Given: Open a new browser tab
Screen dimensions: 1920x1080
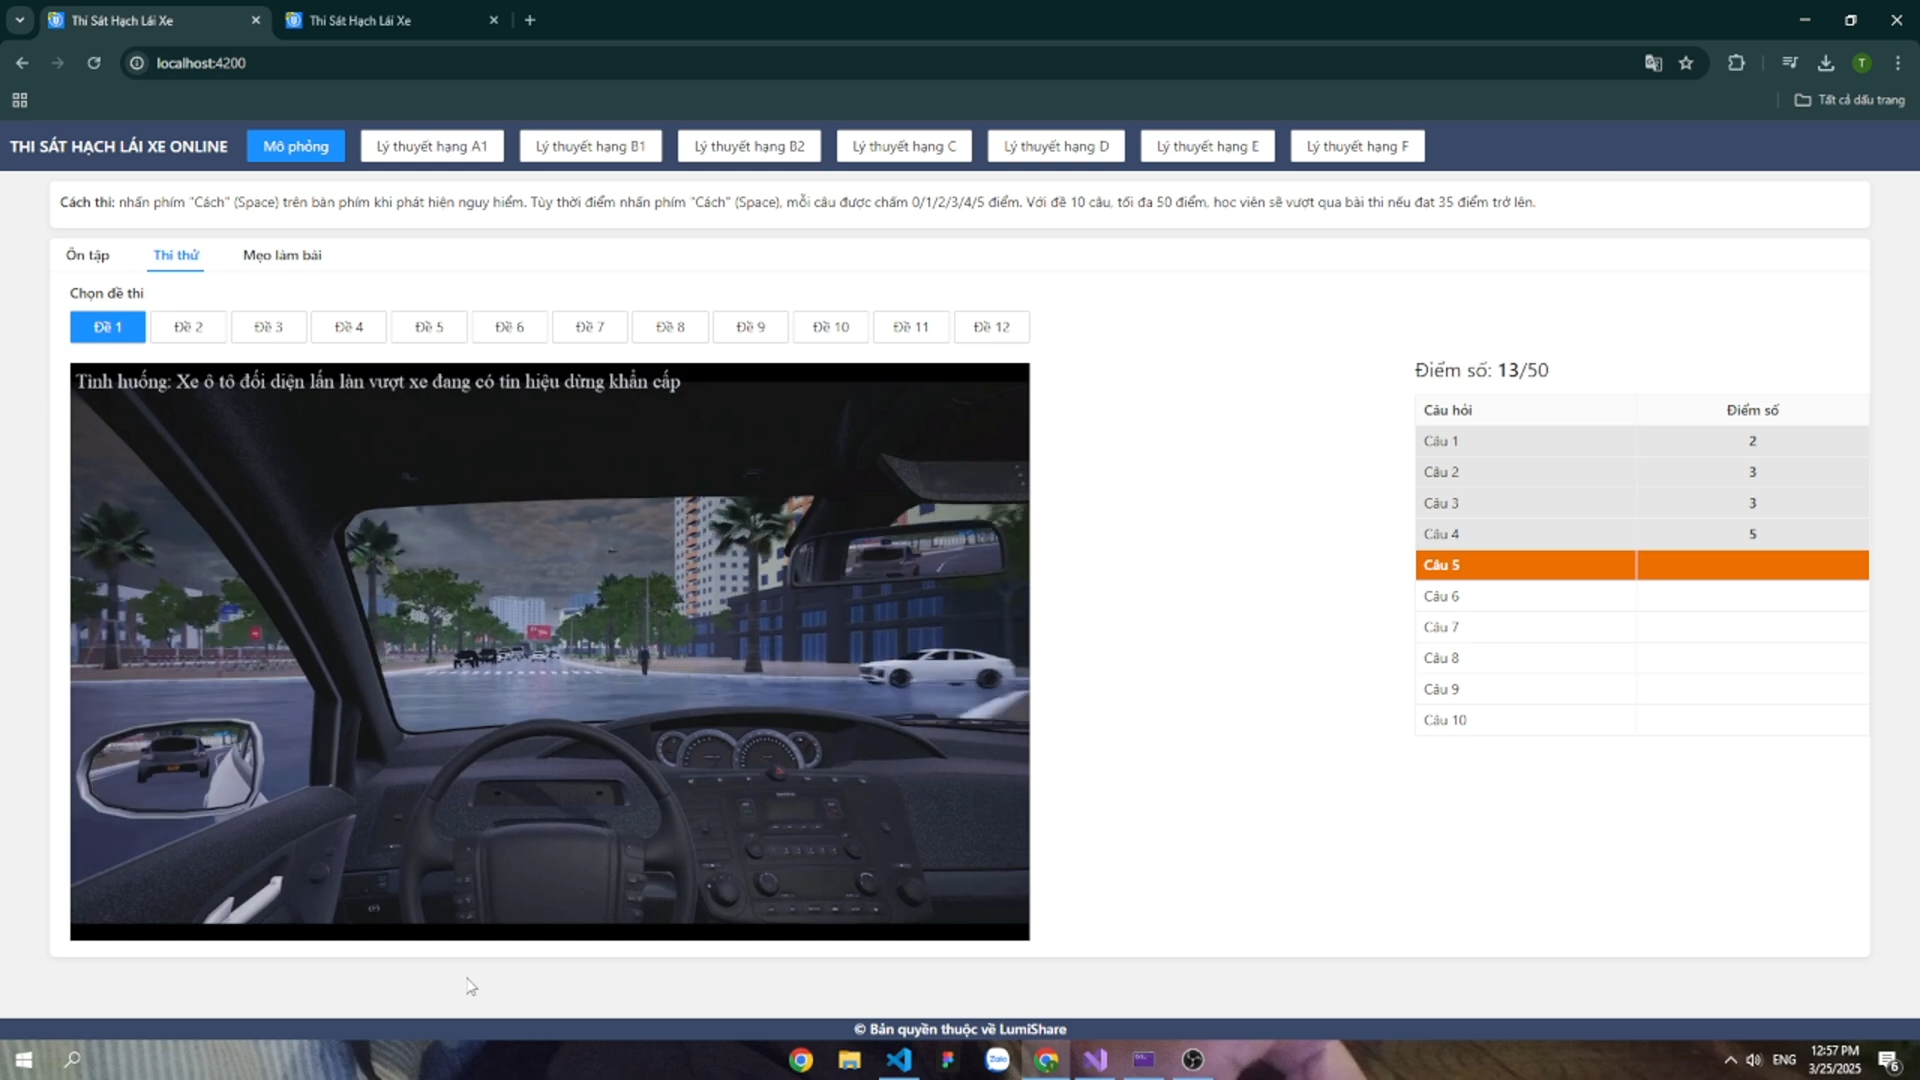Looking at the screenshot, I should [x=530, y=20].
